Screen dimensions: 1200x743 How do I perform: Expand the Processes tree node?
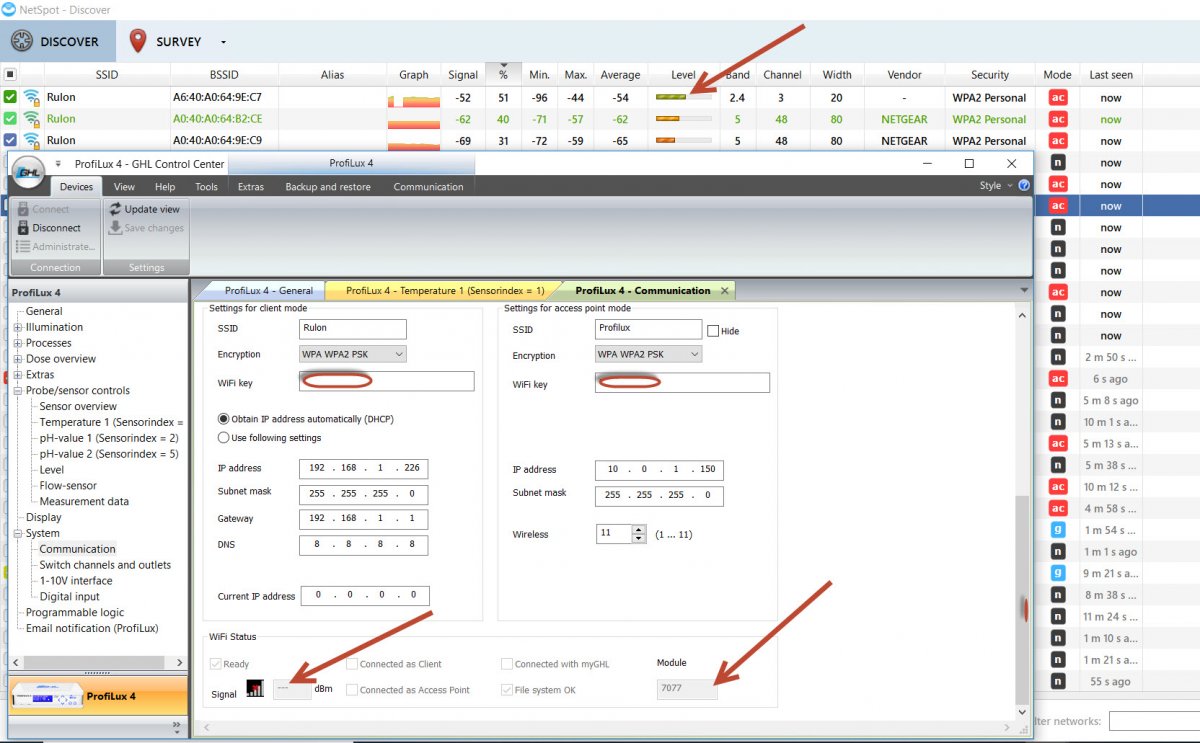(x=18, y=343)
